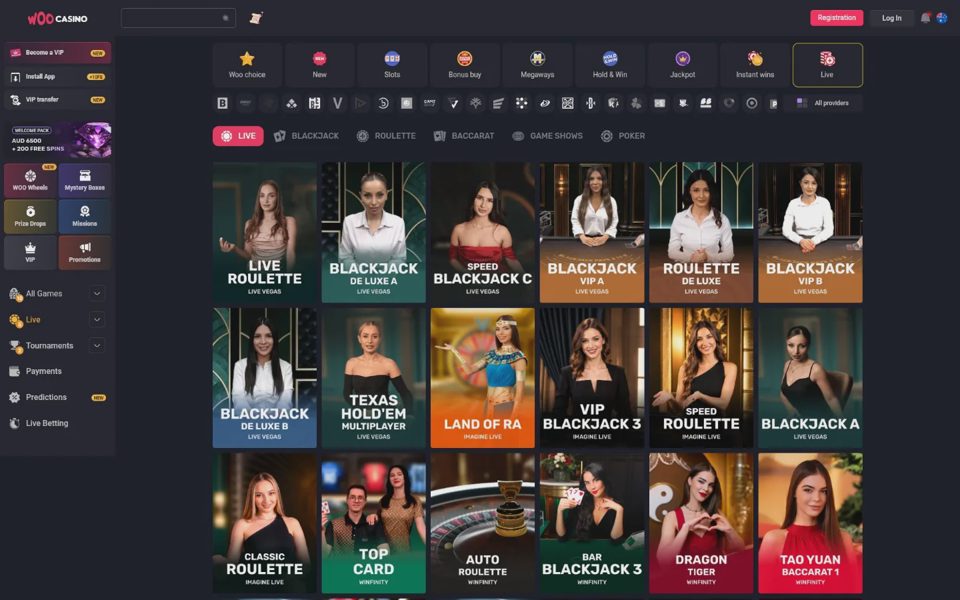The height and width of the screenshot is (600, 960).
Task: Switch to the Game Shows tab
Action: 547,136
